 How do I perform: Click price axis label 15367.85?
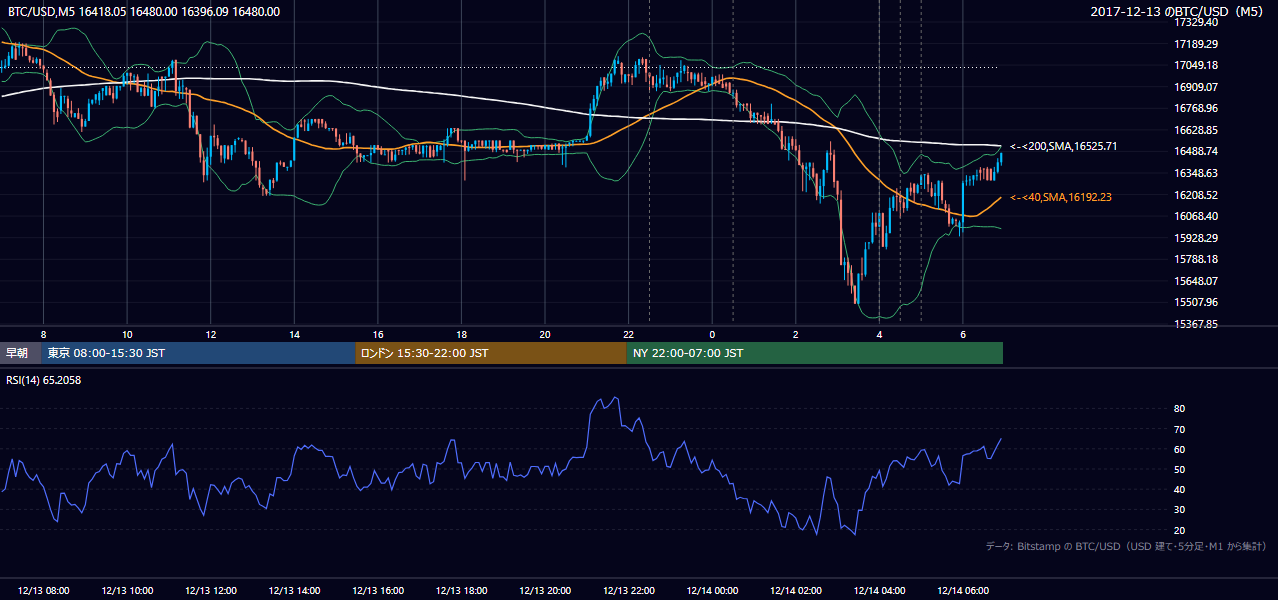point(1196,324)
